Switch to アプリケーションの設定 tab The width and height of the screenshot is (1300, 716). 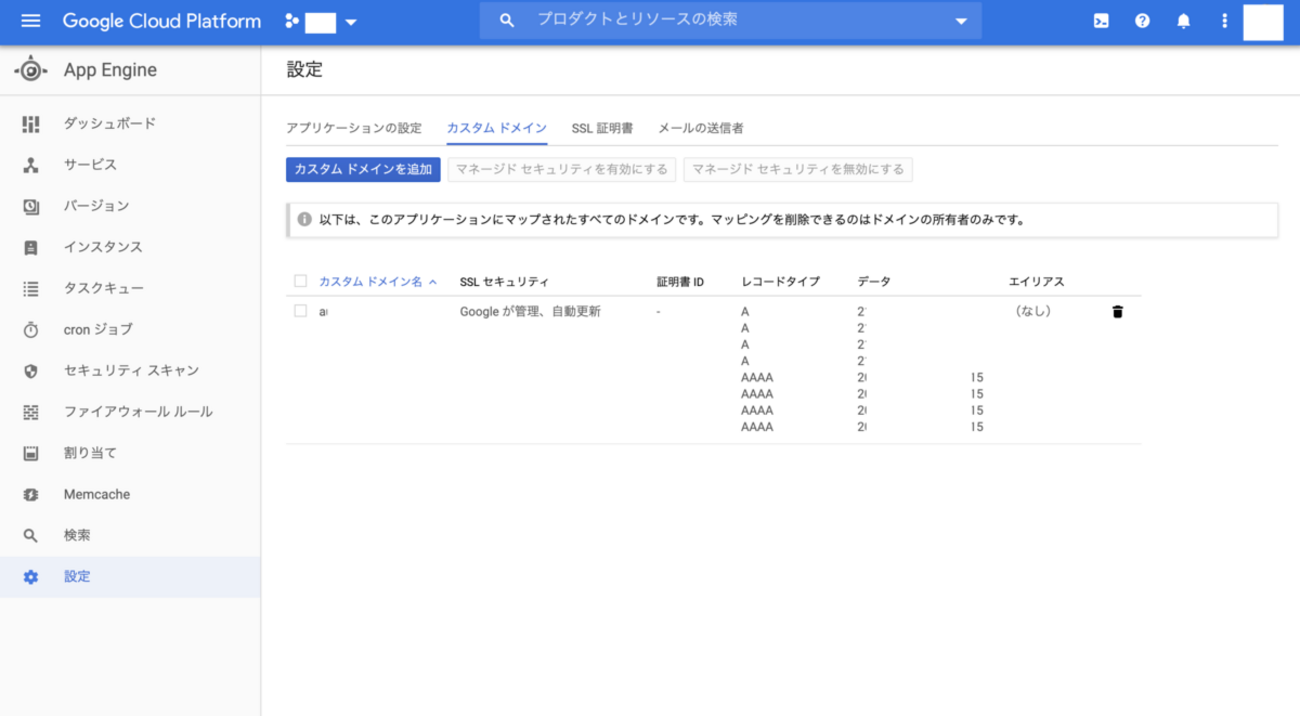pyautogui.click(x=354, y=128)
